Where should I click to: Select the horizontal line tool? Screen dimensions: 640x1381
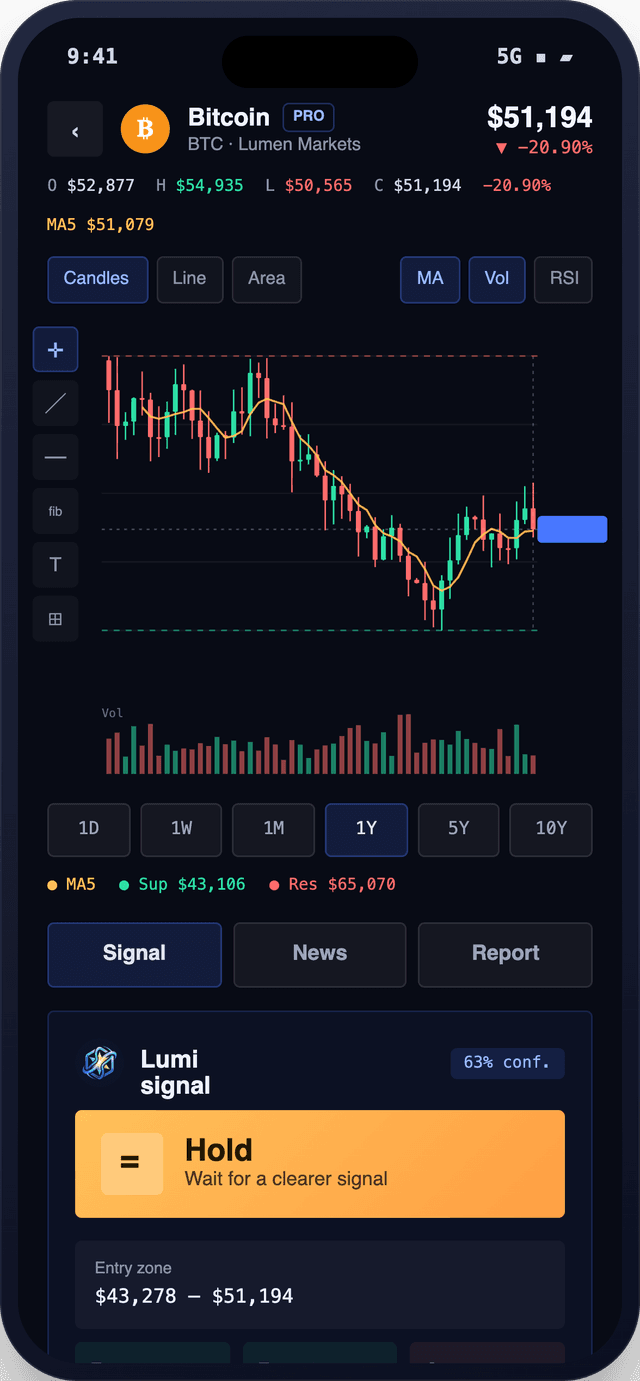point(55,457)
